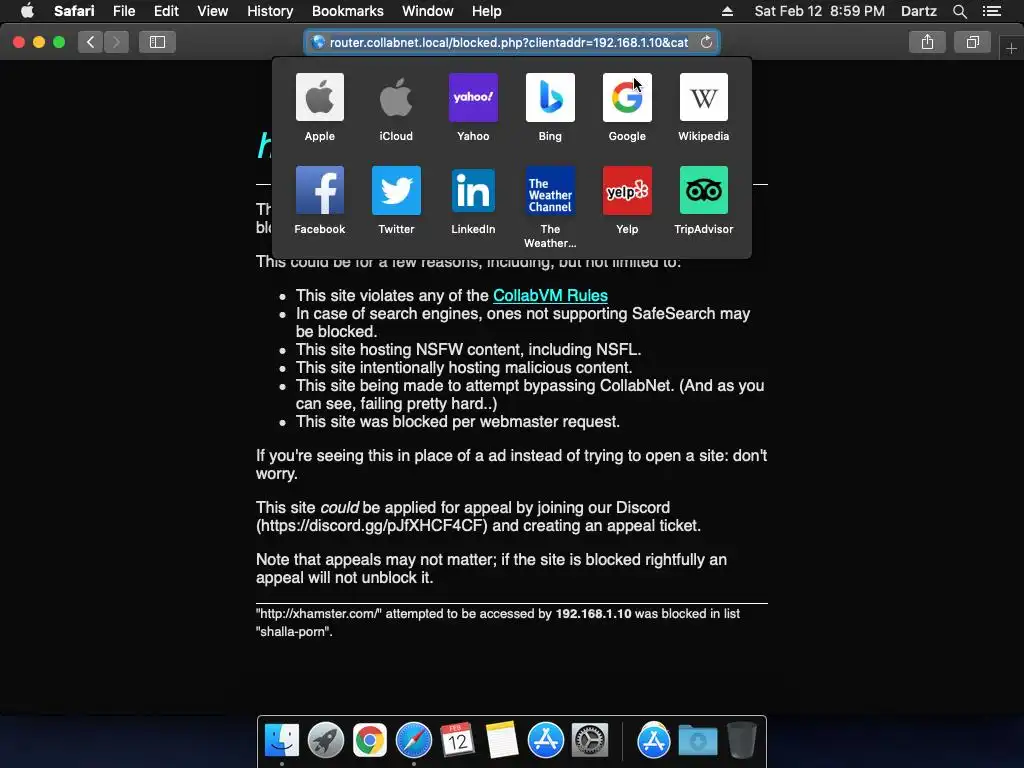1024x768 pixels.
Task: Open the Help menu
Action: [x=487, y=11]
